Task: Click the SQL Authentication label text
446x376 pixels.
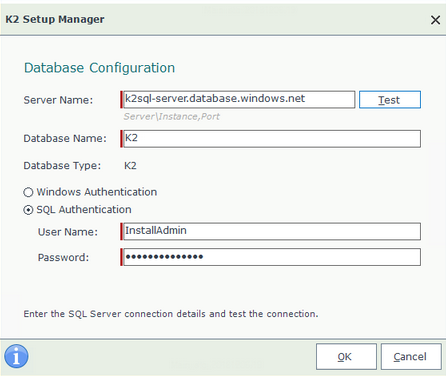Action: (84, 210)
